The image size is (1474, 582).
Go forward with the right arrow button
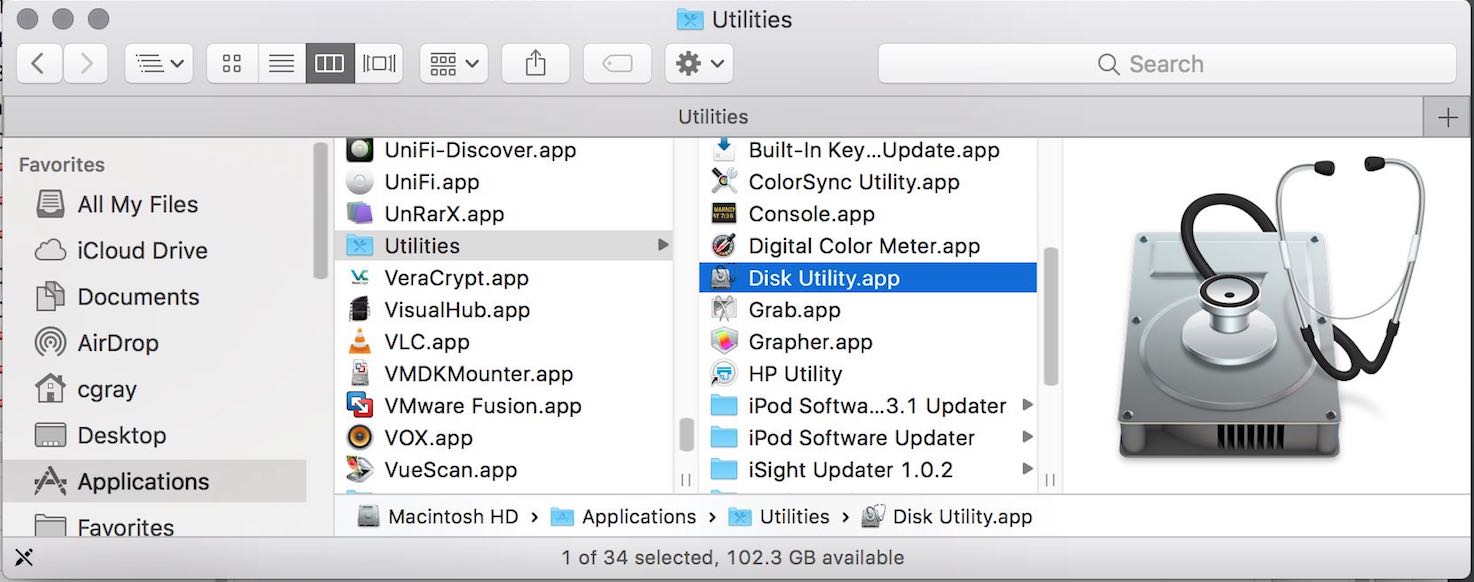(86, 64)
